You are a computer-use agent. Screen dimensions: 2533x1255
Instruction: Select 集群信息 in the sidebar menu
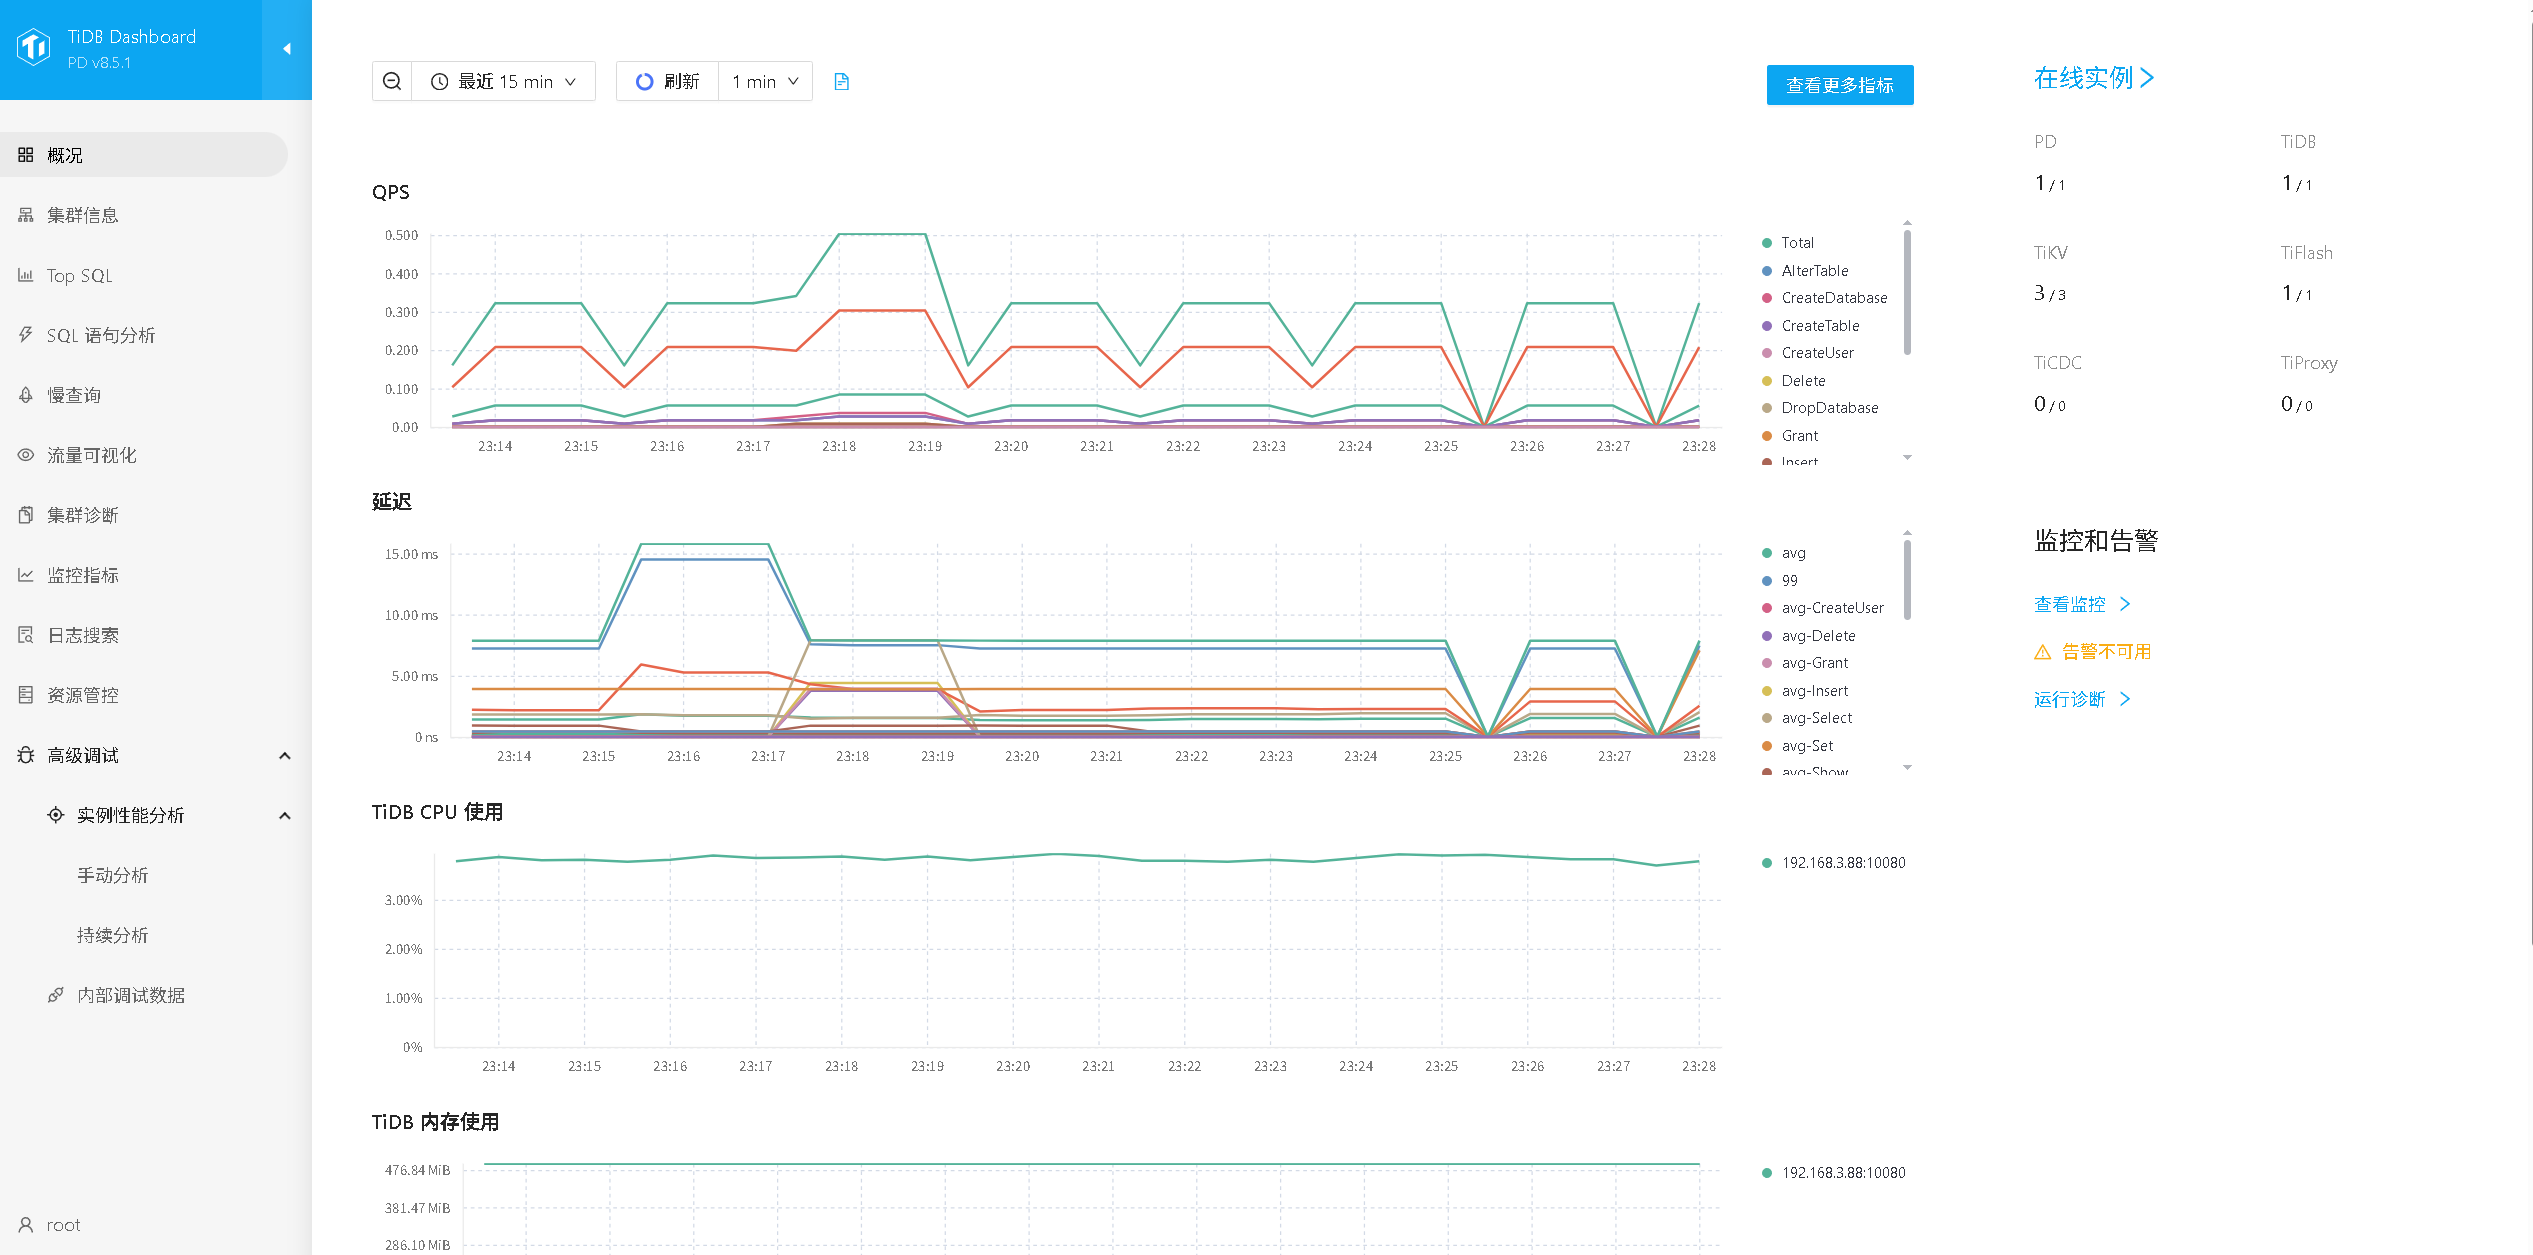pos(82,215)
